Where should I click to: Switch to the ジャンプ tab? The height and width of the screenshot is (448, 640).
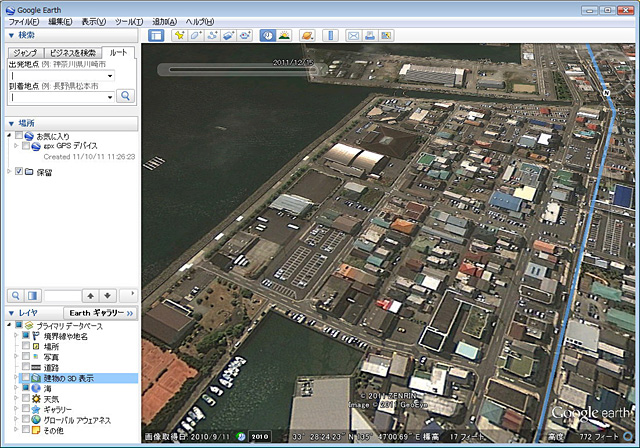pyautogui.click(x=25, y=53)
